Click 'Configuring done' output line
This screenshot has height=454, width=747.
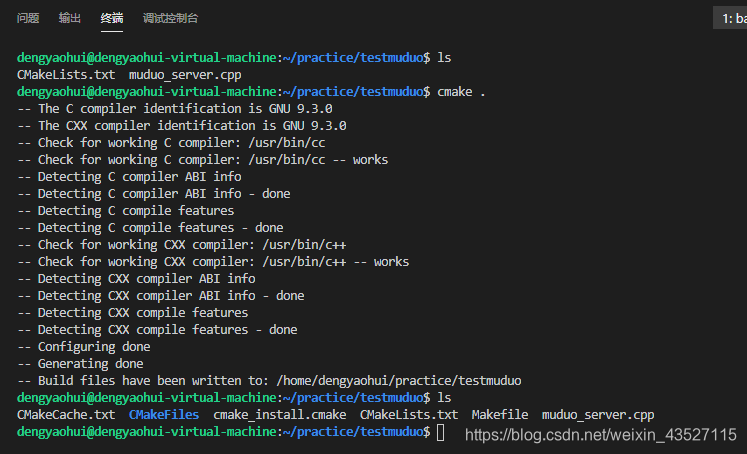pos(84,347)
